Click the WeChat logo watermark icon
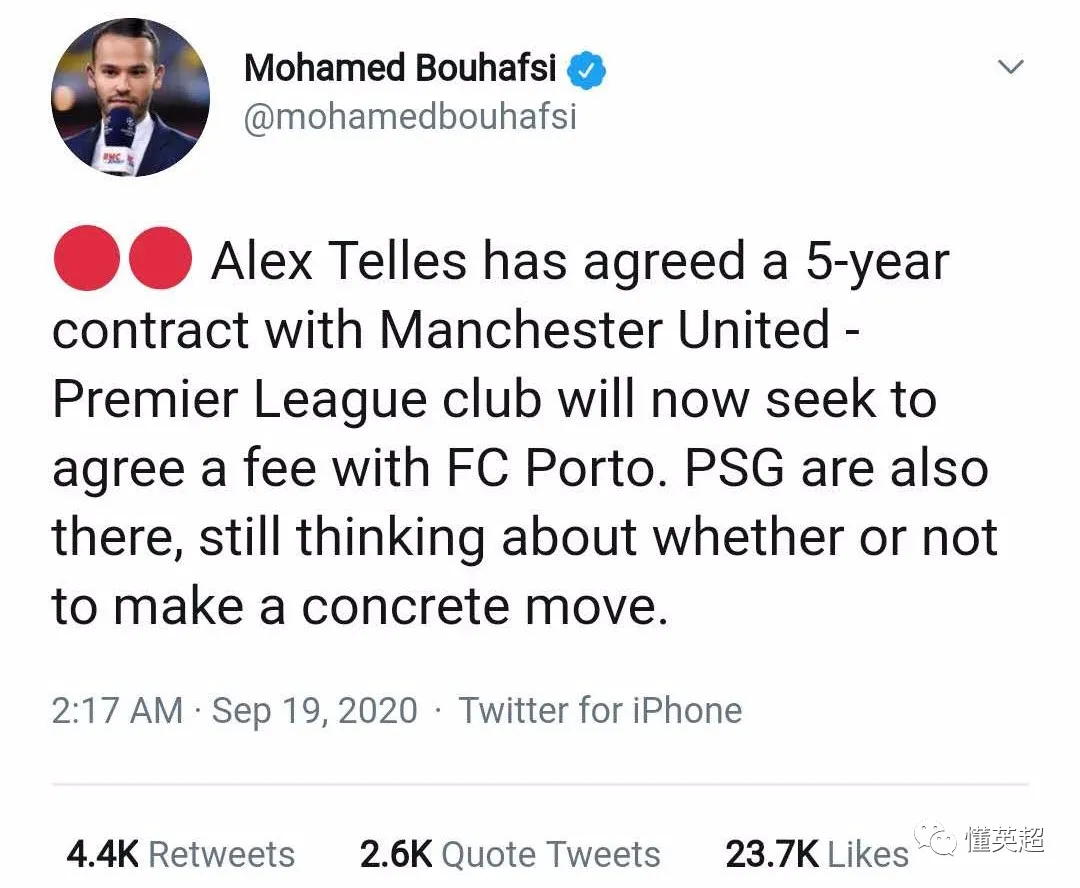 [x=933, y=838]
